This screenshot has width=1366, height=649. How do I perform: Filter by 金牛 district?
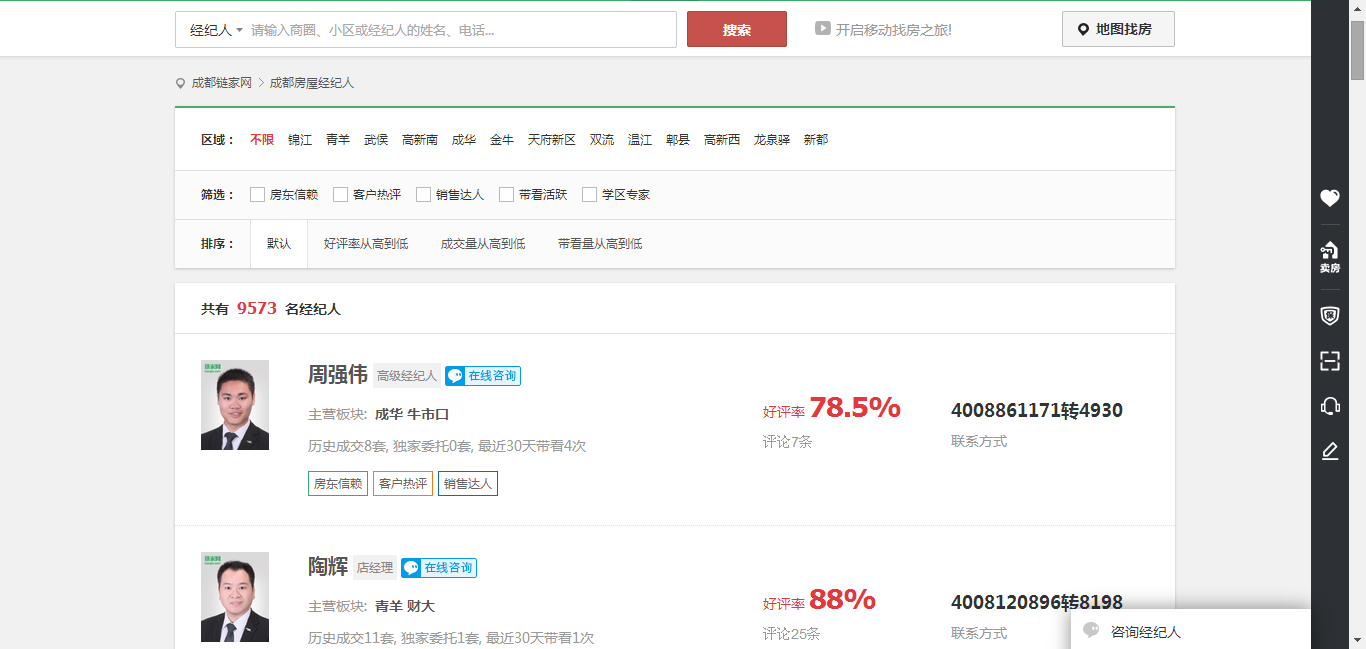click(x=502, y=140)
